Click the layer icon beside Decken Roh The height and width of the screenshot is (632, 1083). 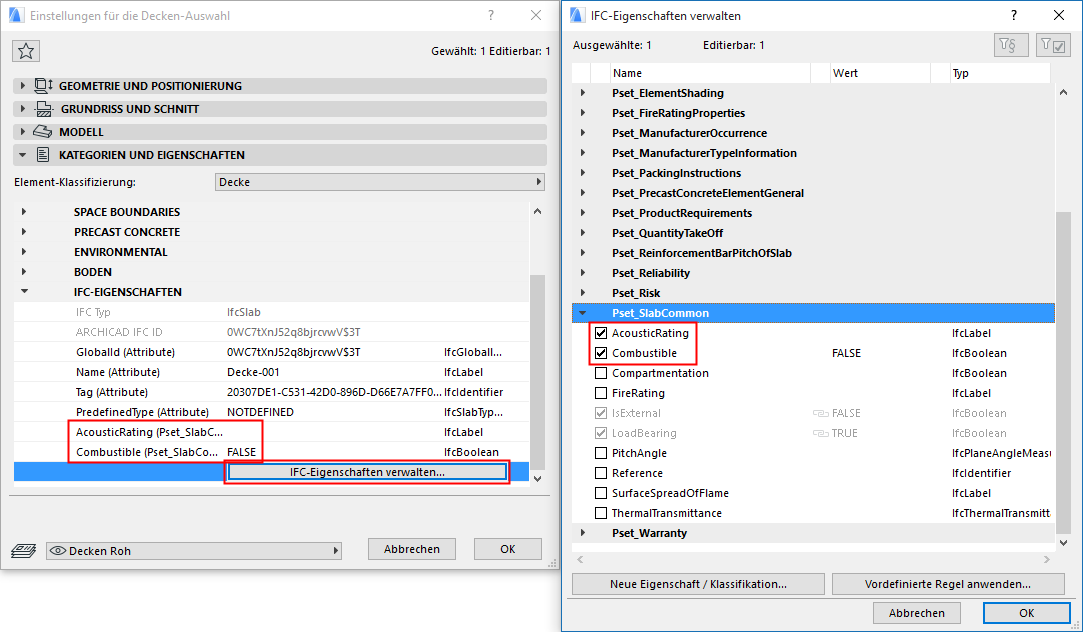[23, 550]
